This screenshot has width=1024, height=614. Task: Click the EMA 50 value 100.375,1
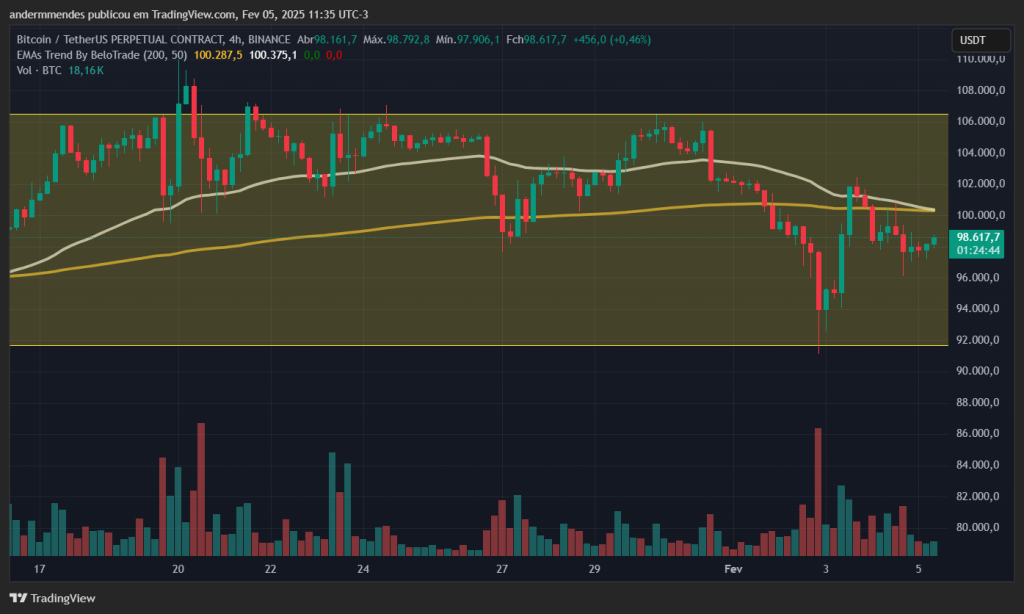pos(273,55)
